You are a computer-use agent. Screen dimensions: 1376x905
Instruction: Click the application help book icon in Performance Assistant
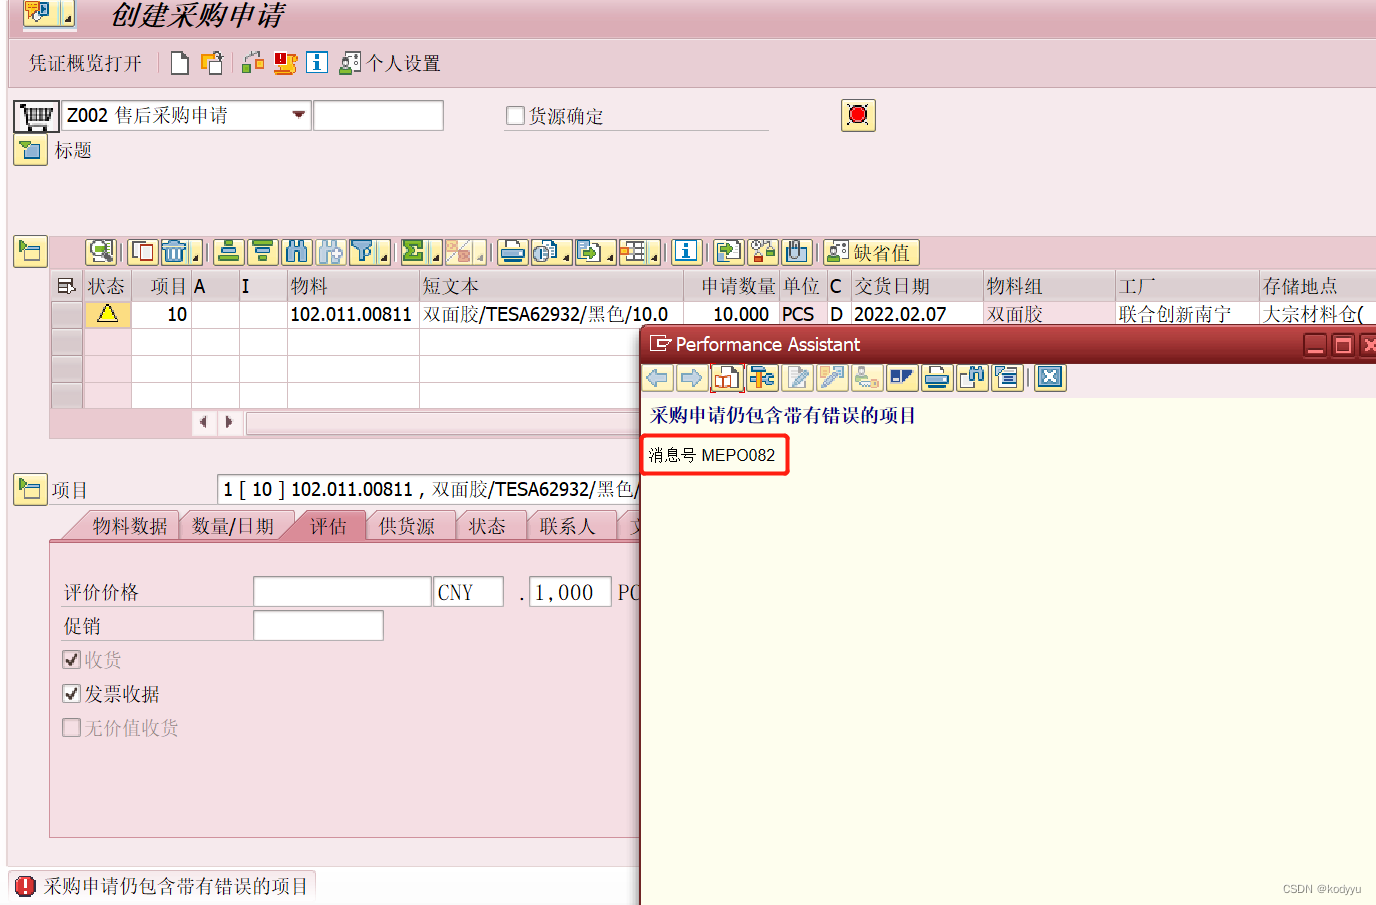click(726, 377)
